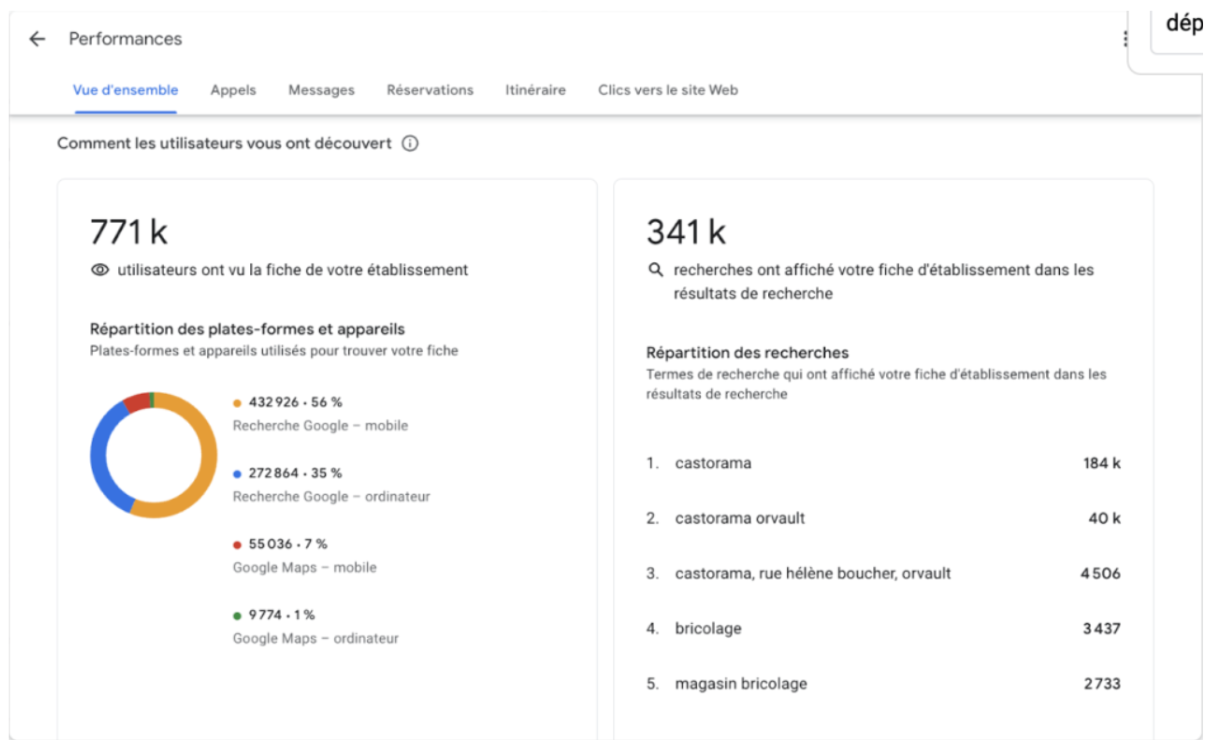Viewport: 1211px width, 747px height.
Task: Open the Messages tab
Action: (x=321, y=90)
